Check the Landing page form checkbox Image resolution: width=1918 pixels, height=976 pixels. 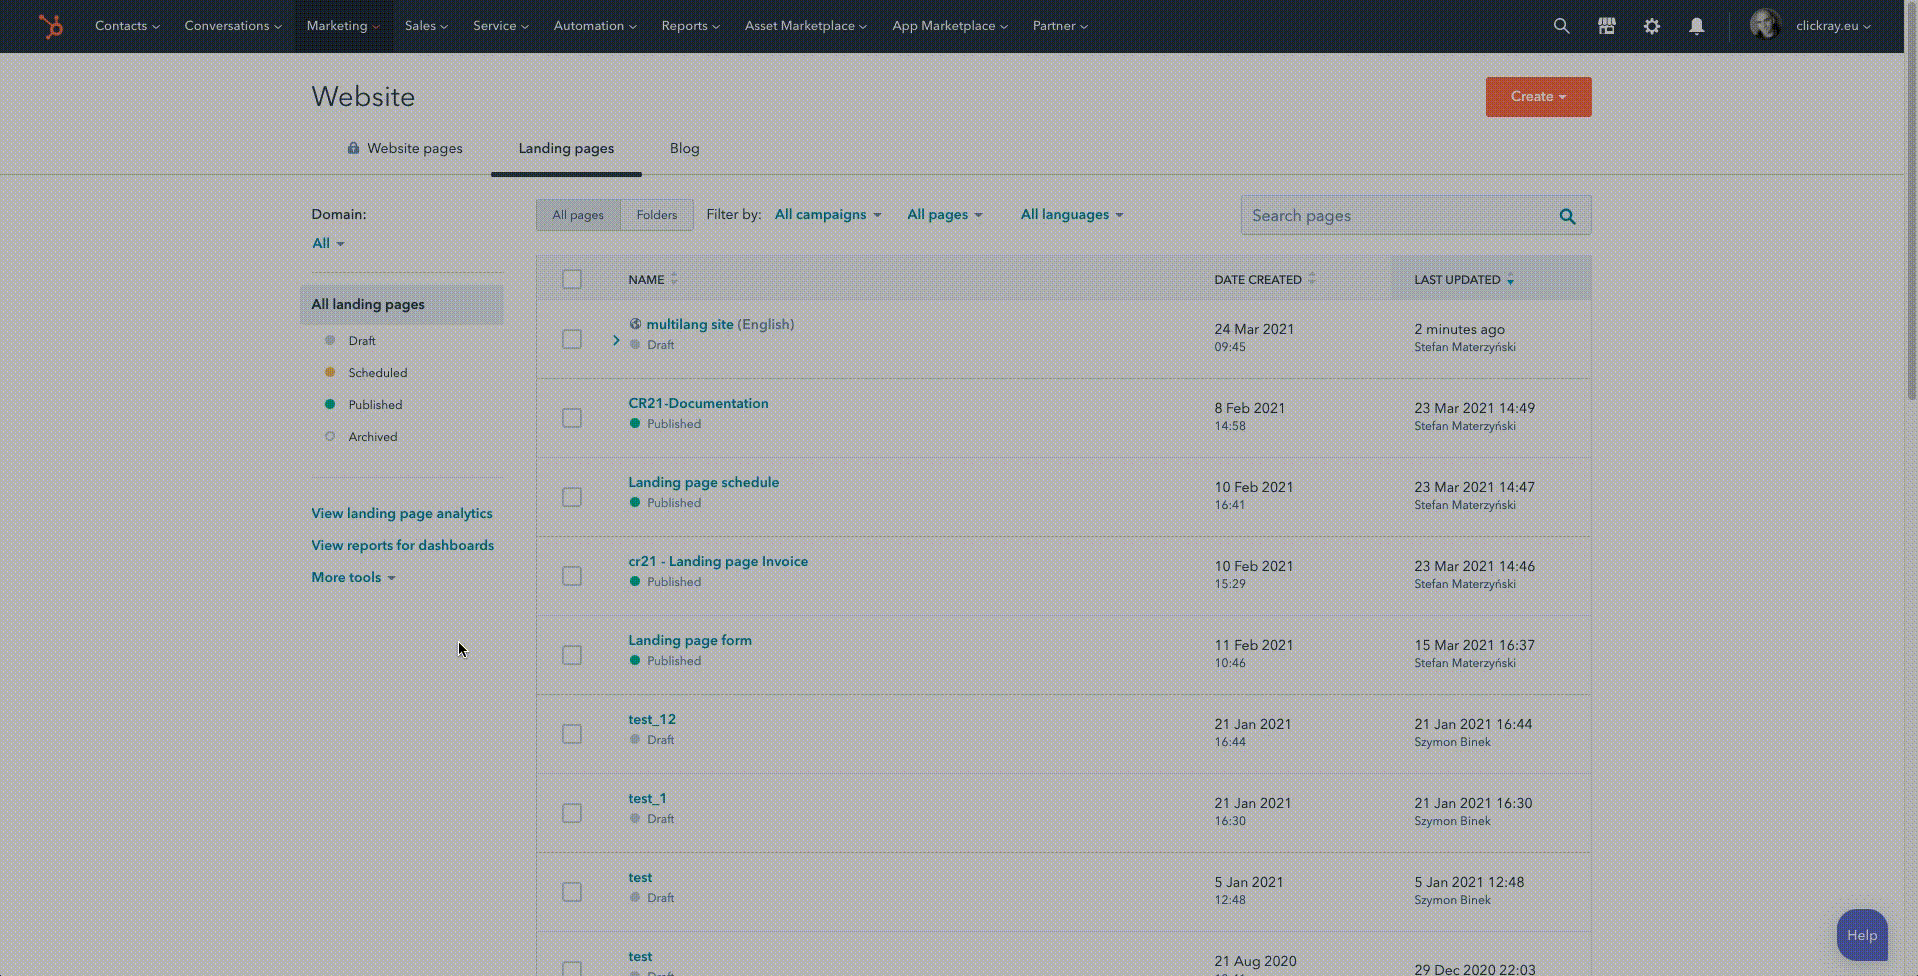pyautogui.click(x=572, y=655)
